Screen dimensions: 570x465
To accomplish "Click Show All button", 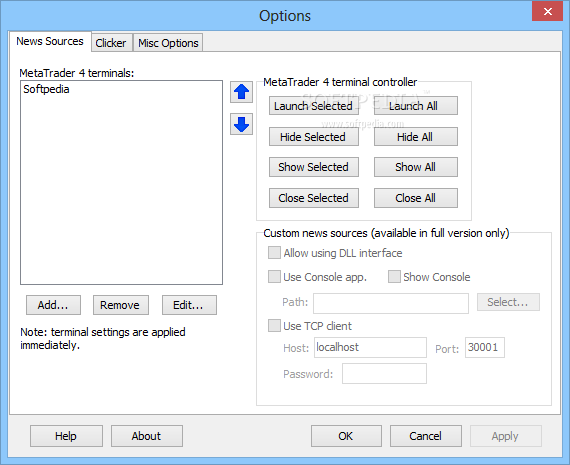I will 416,167.
